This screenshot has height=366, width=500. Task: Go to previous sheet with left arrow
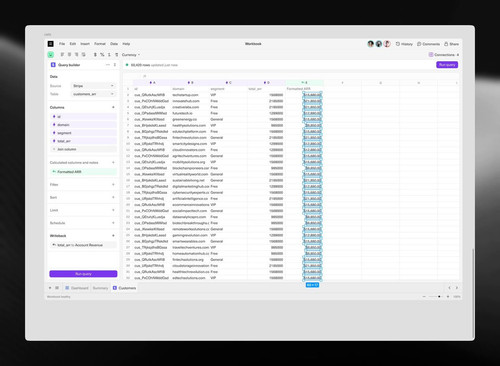[x=449, y=288]
